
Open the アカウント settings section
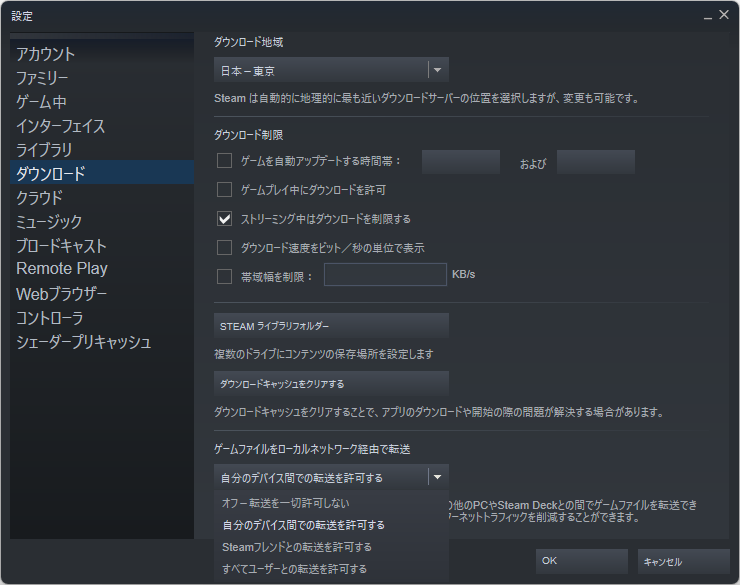point(101,54)
